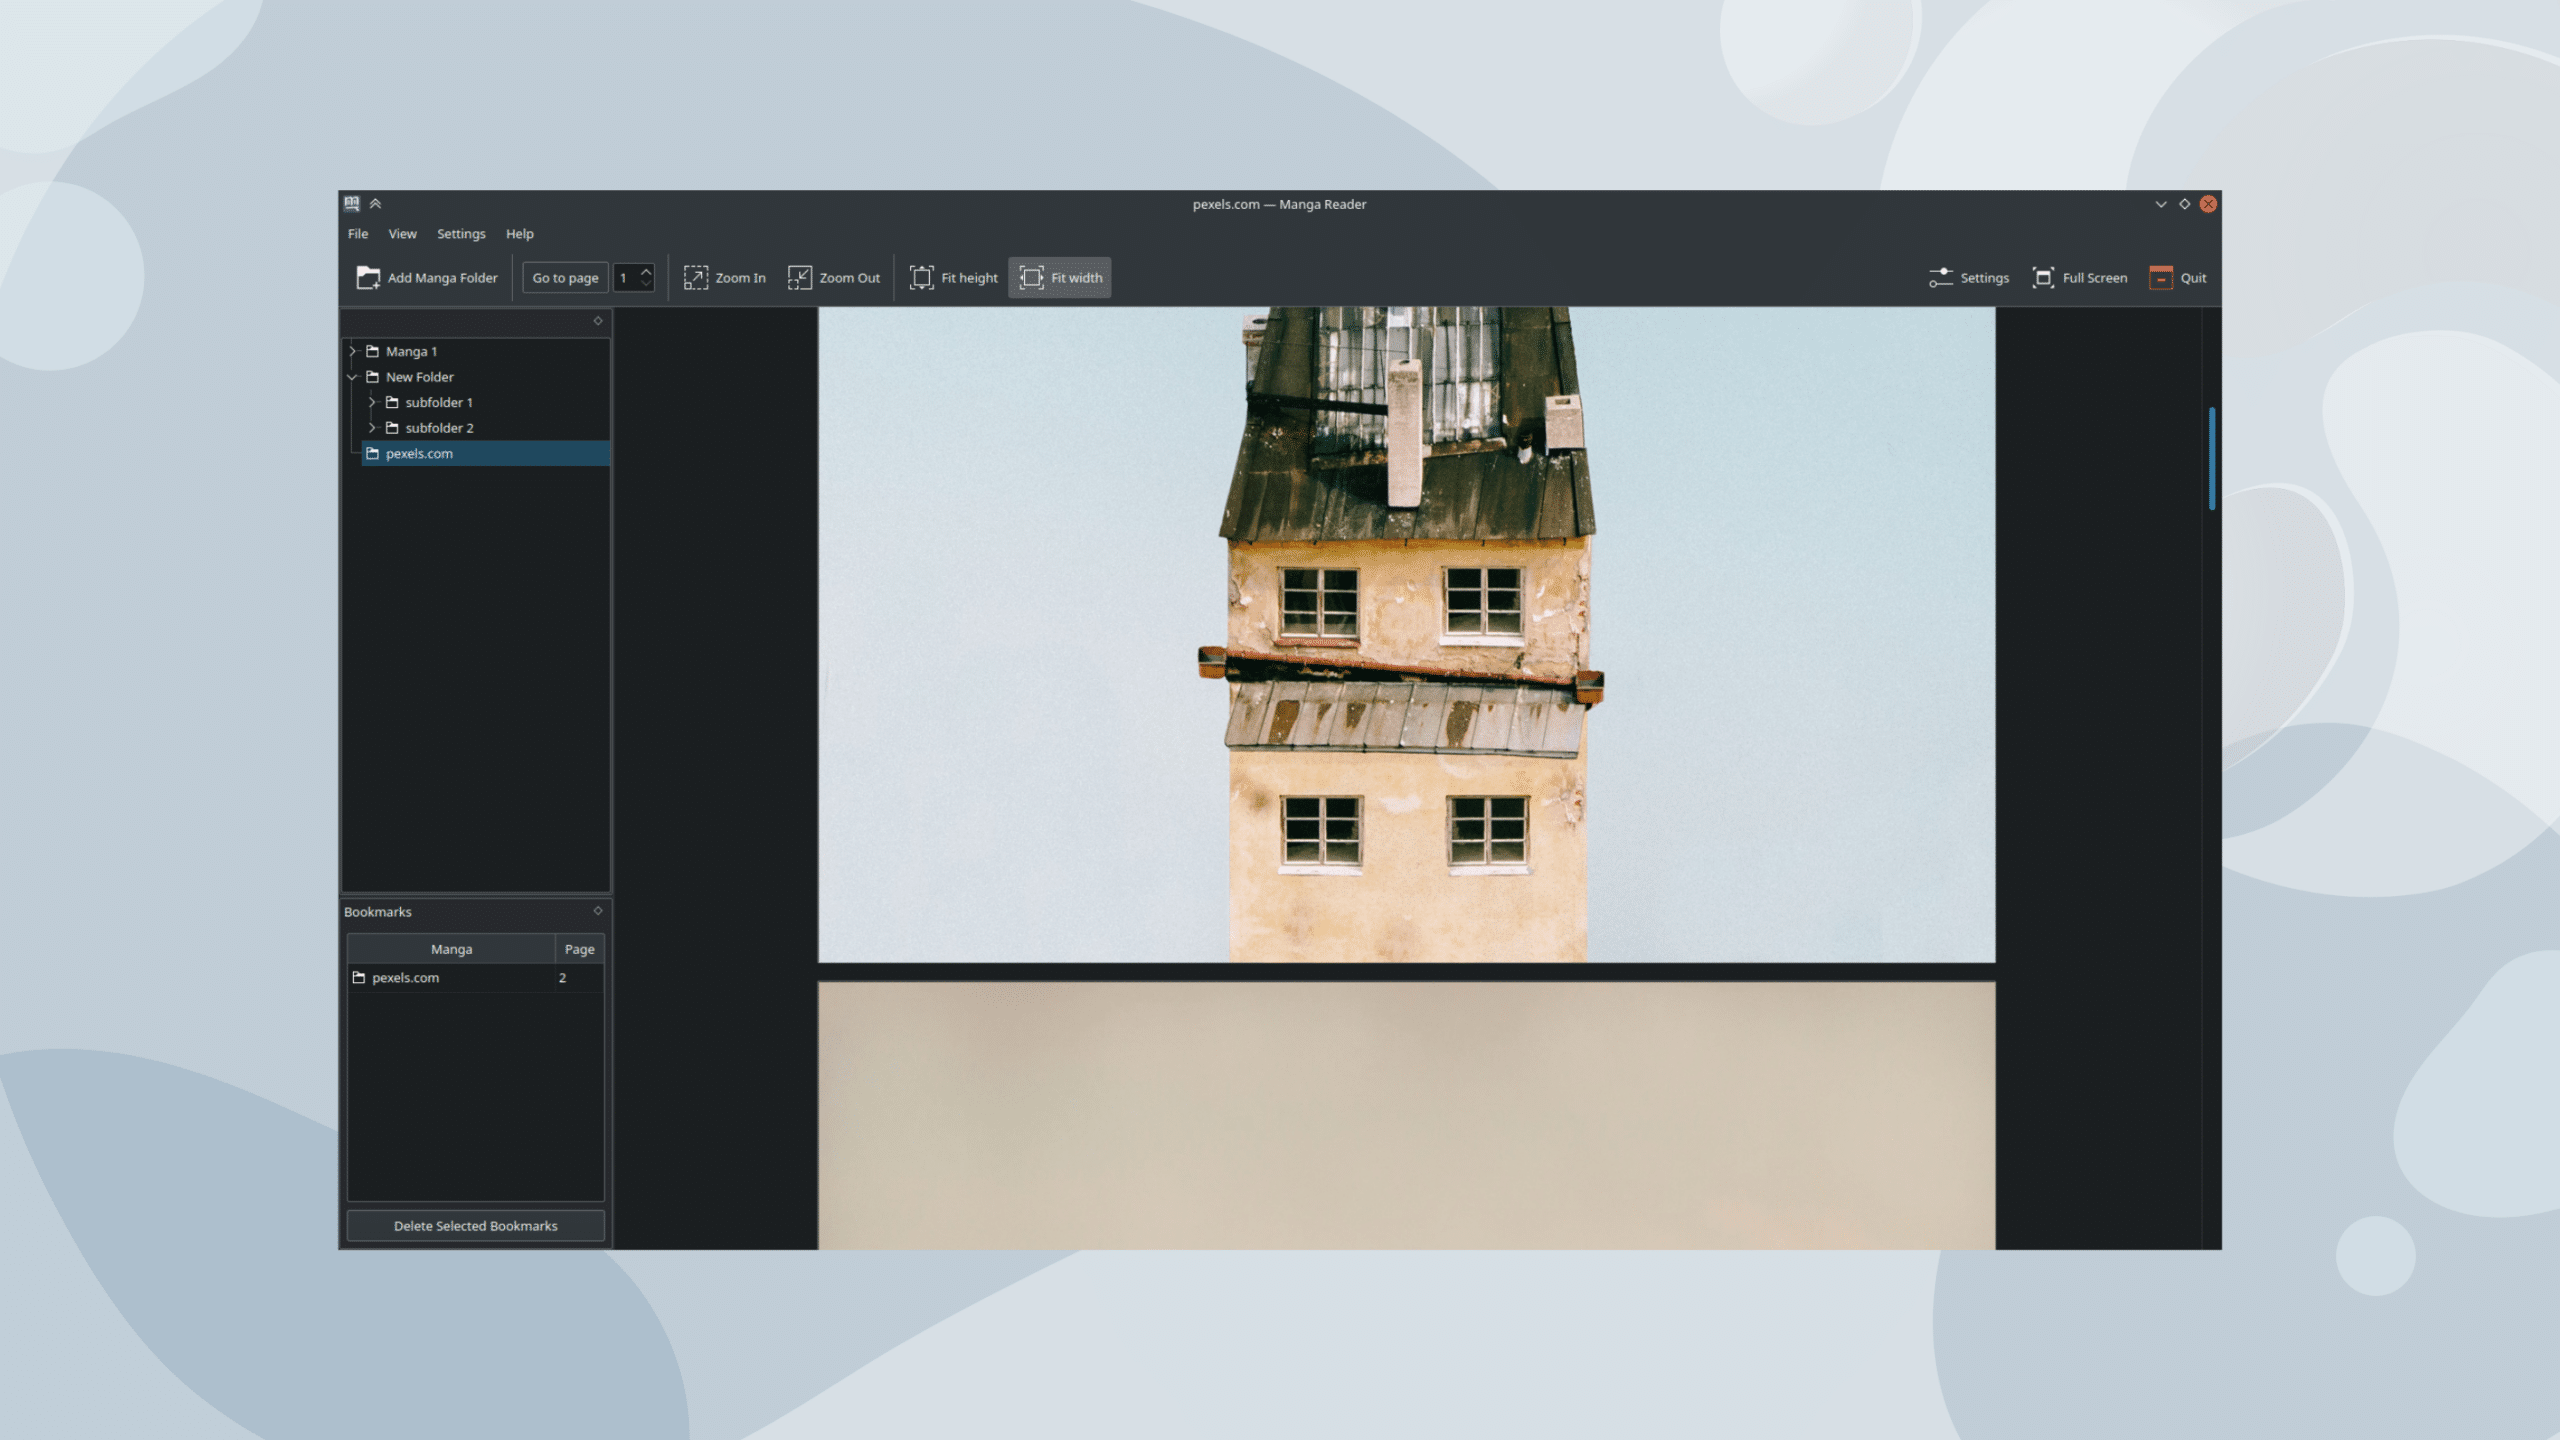Minimize the Manga Reader window
Screen dimensions: 2560x1440
[x=2161, y=204]
